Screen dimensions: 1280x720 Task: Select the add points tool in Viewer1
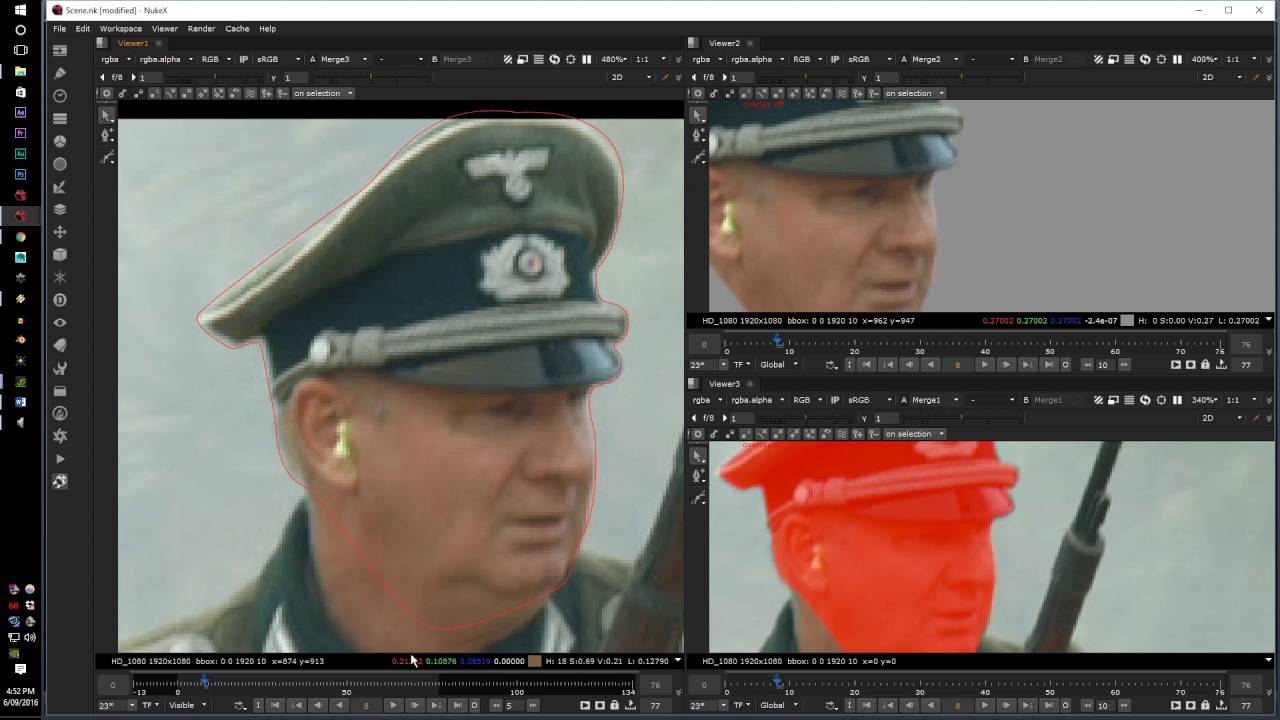tap(107, 136)
